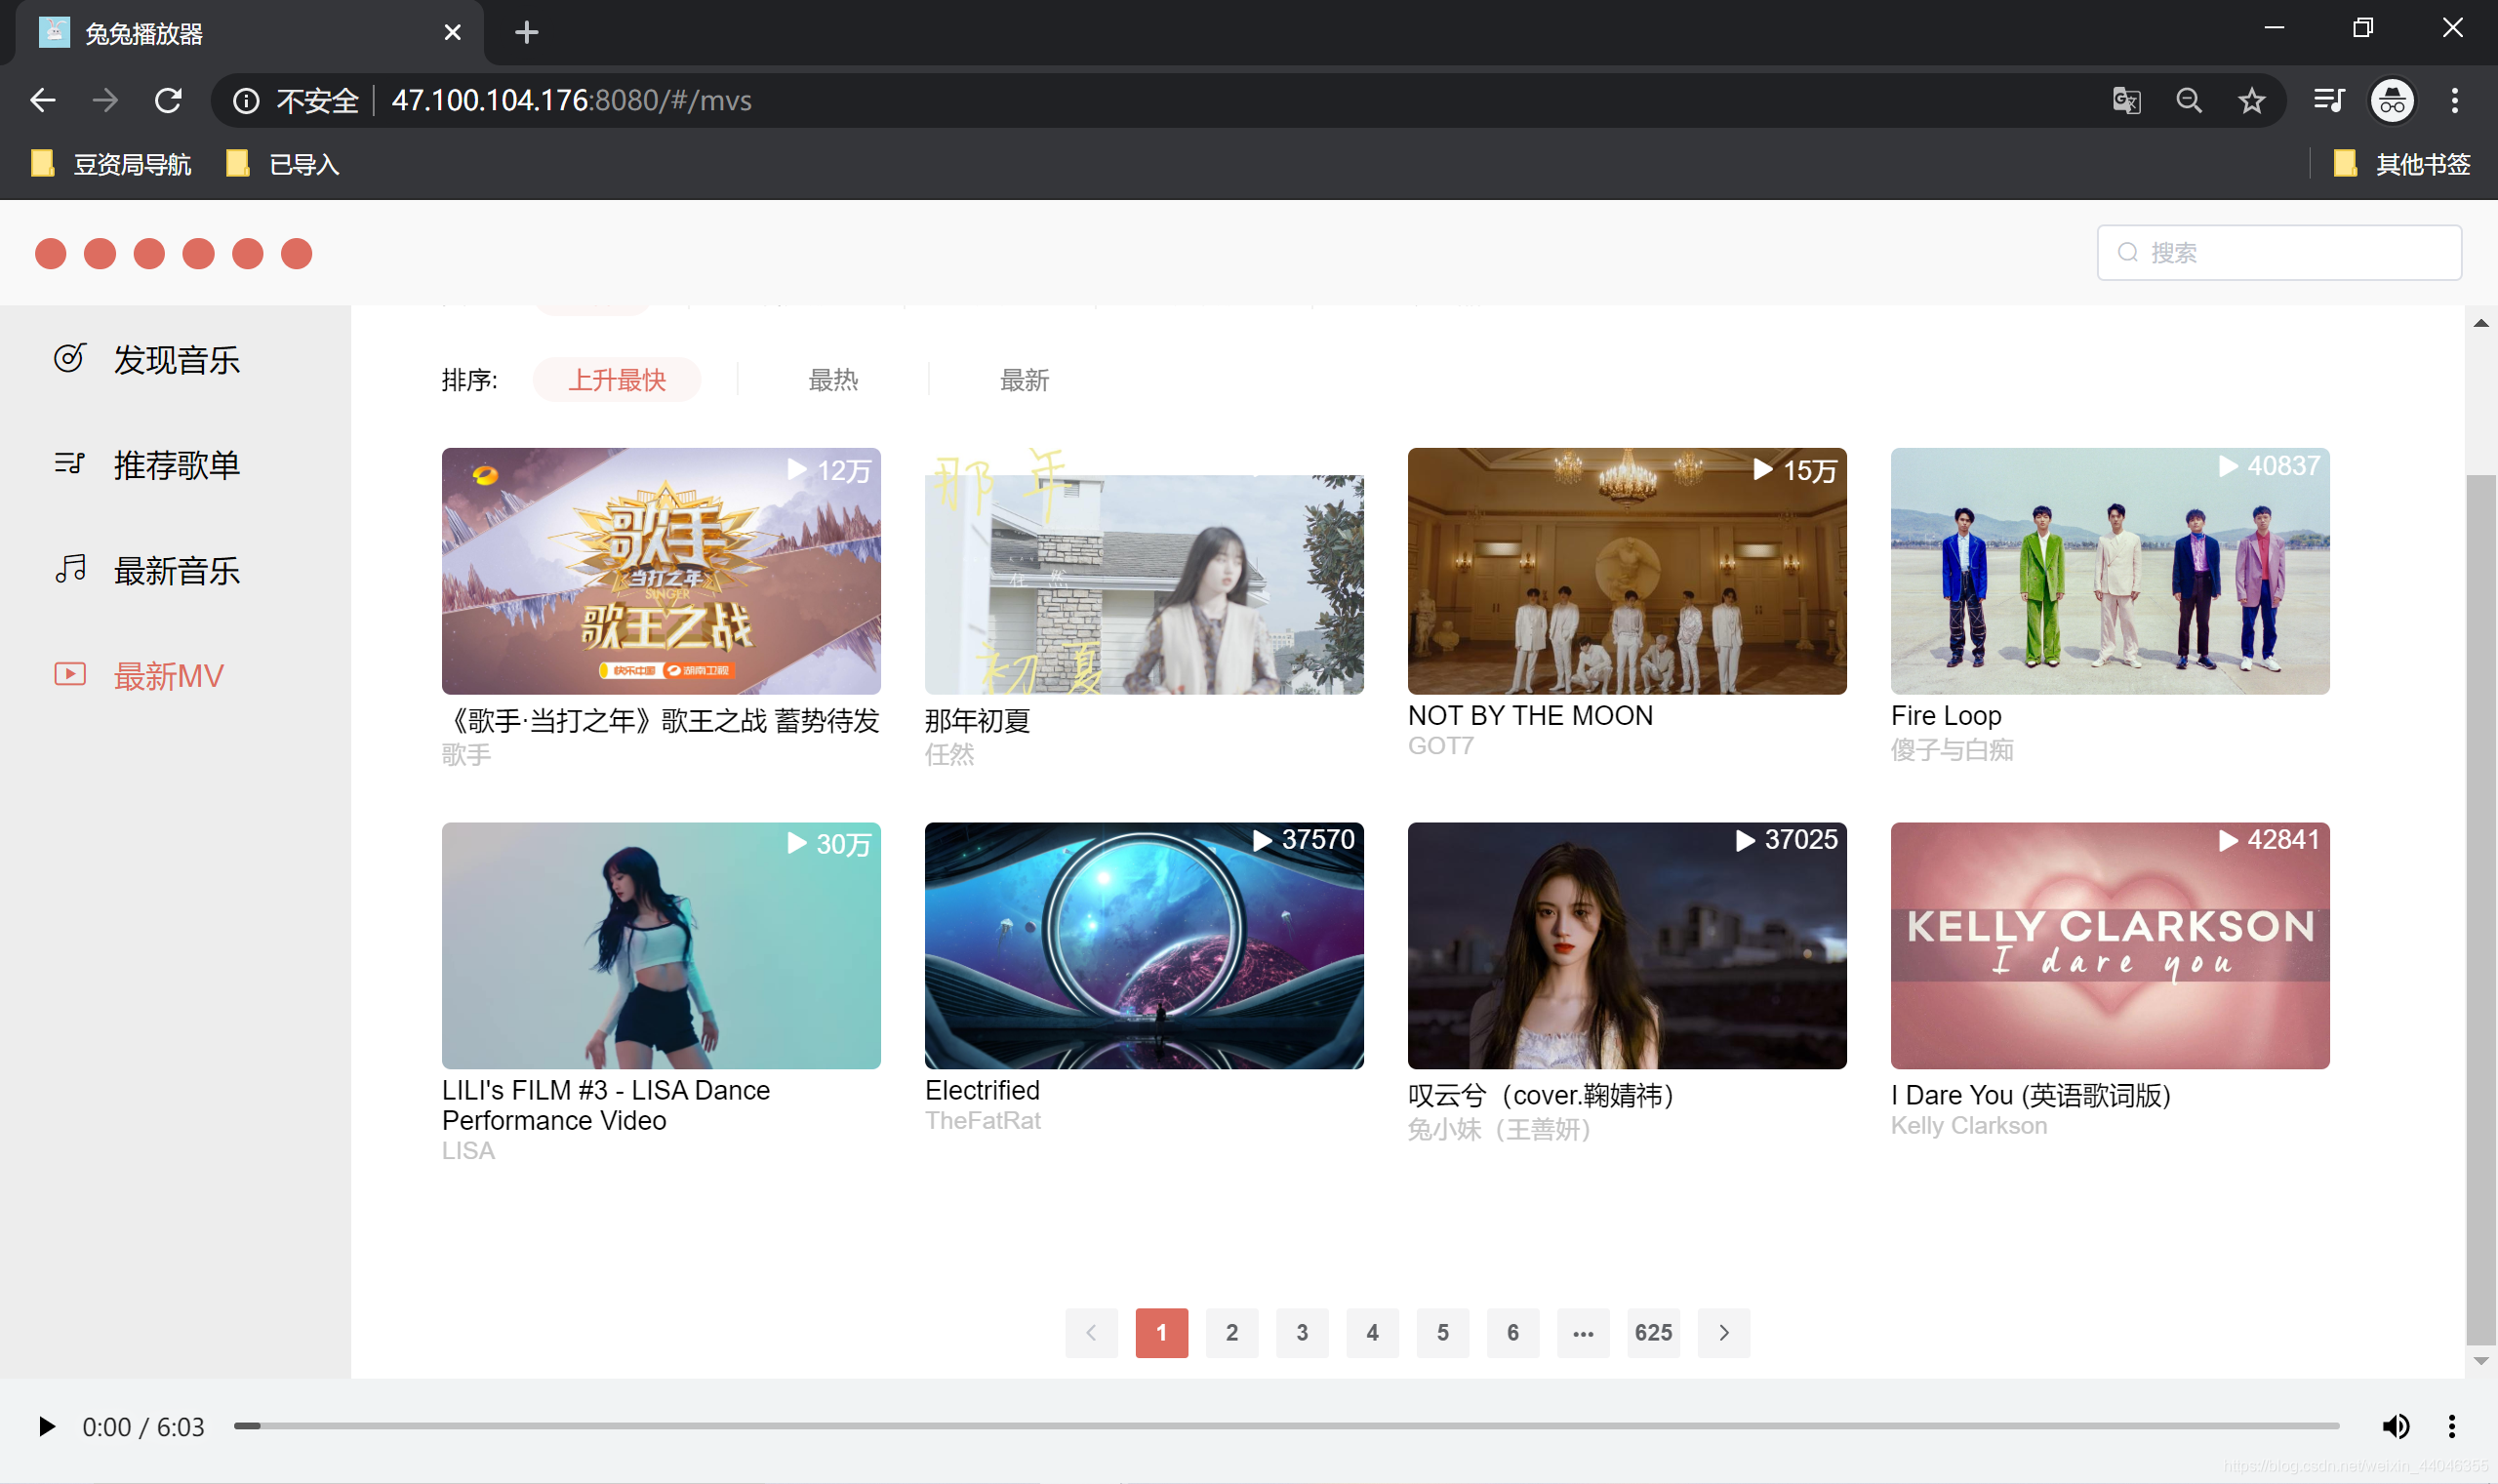
Task: Jump to last page 625
Action: 1653,1332
